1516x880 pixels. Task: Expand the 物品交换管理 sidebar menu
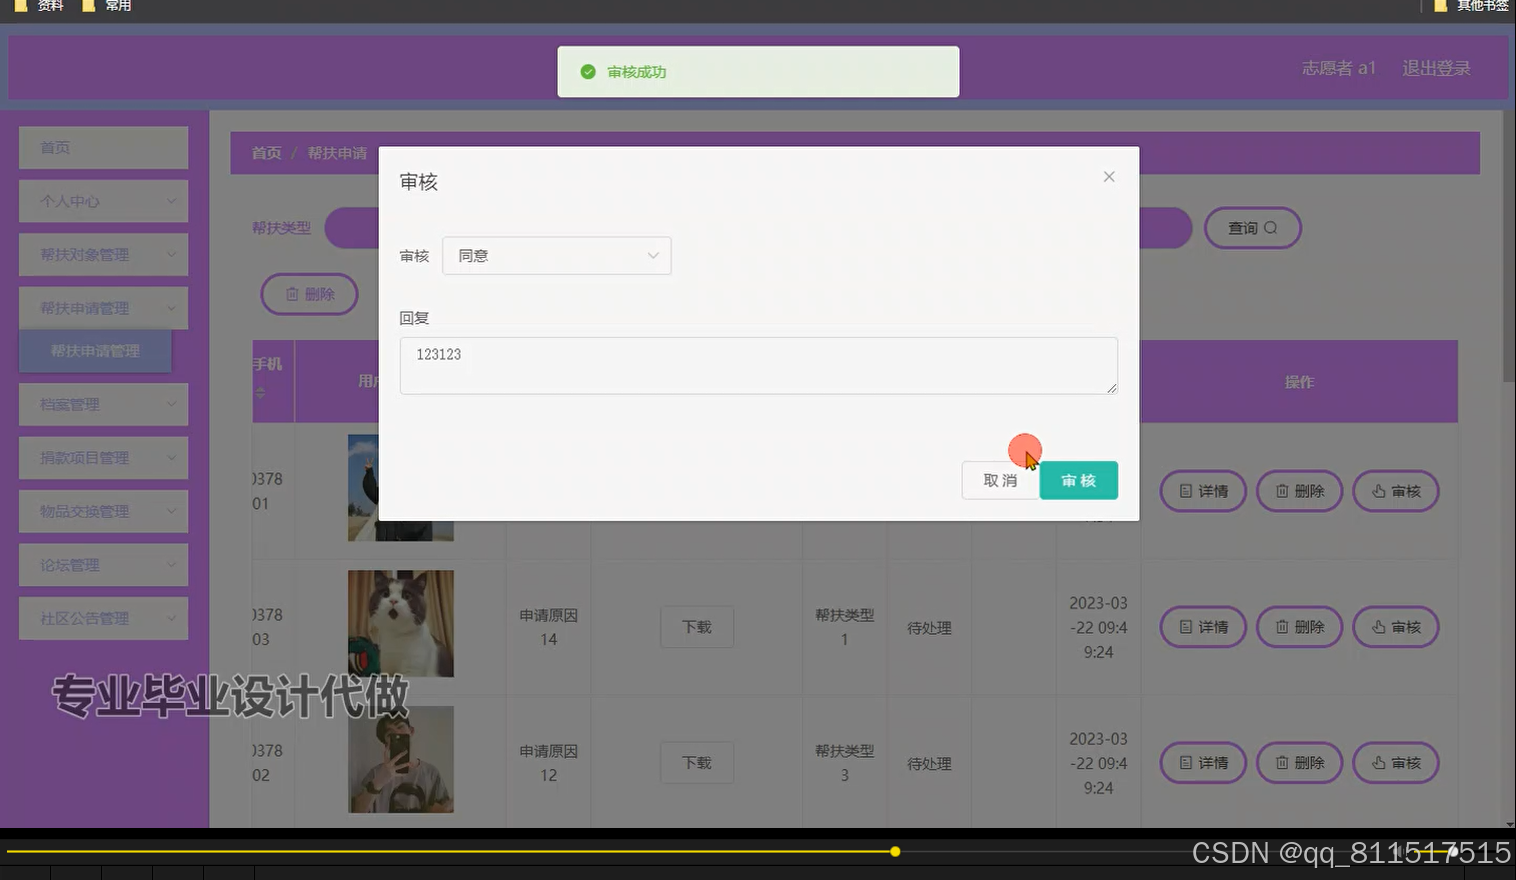tap(103, 511)
